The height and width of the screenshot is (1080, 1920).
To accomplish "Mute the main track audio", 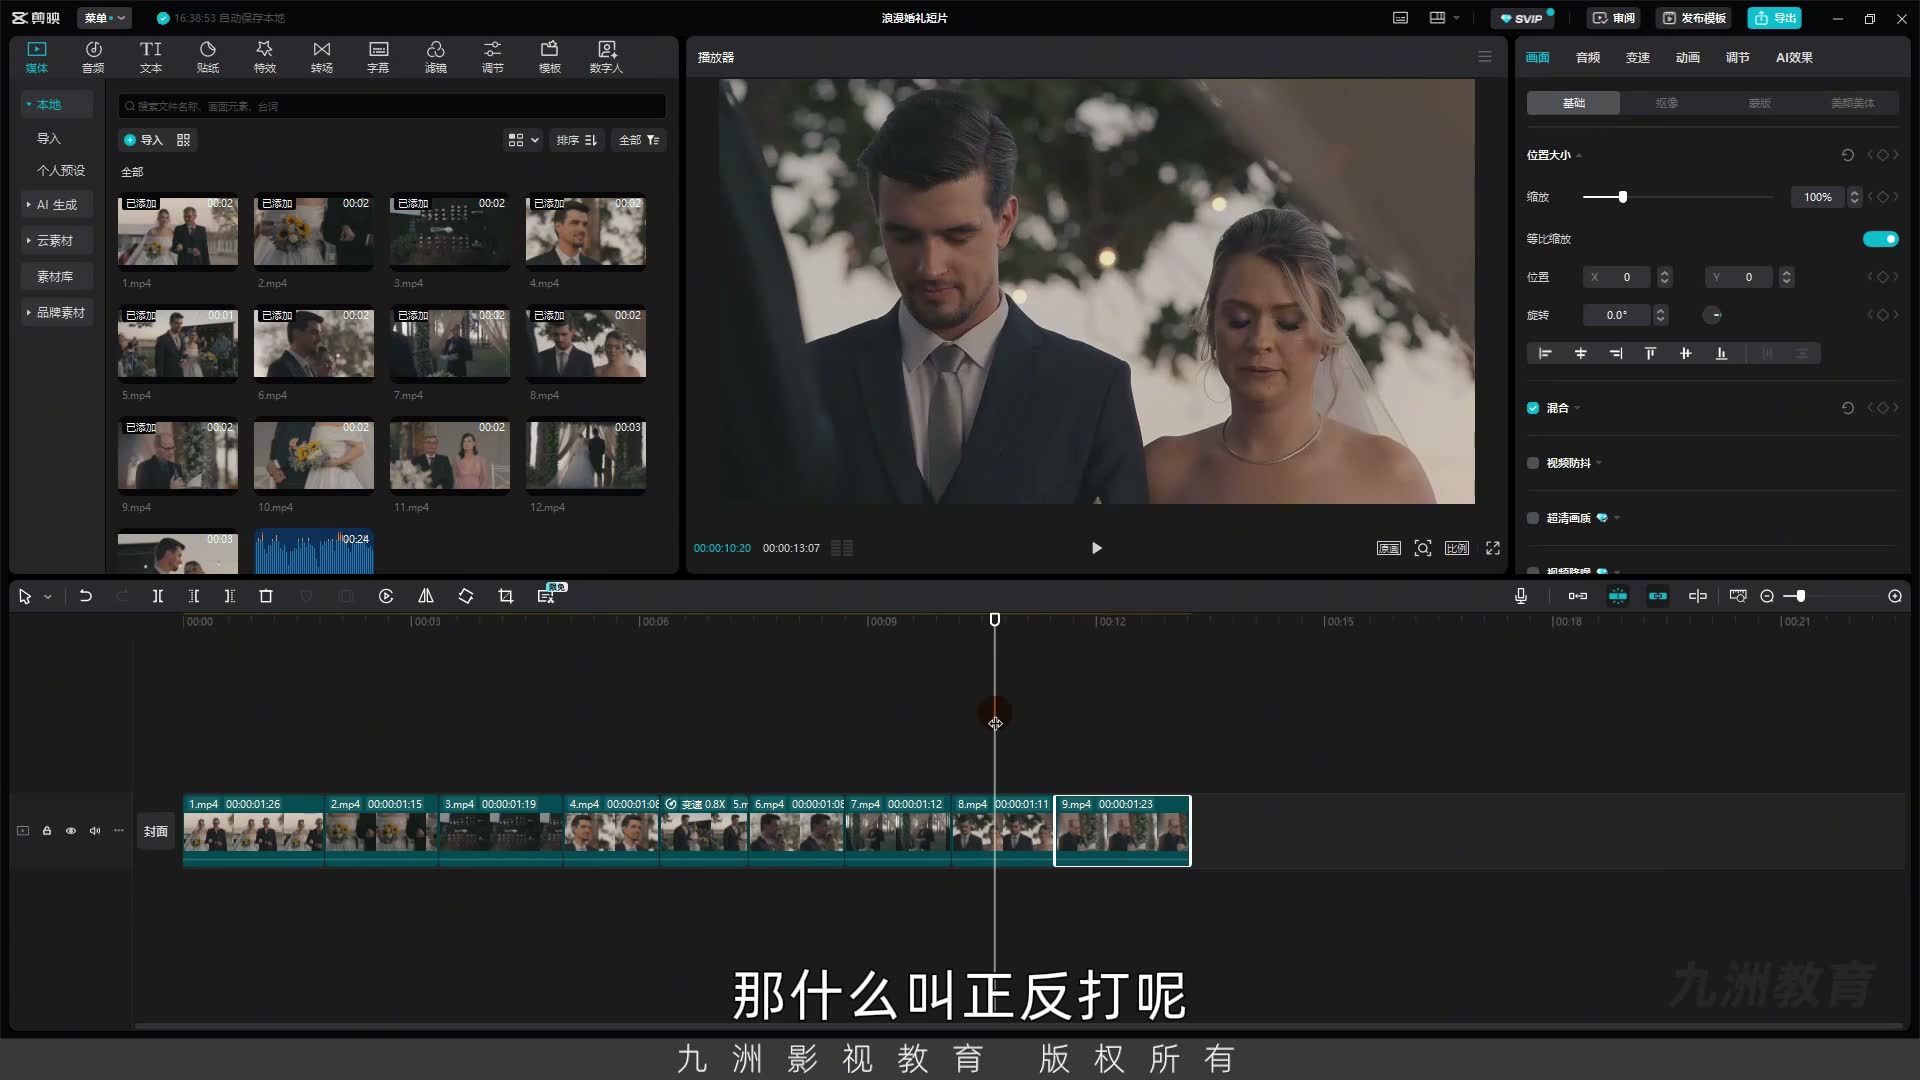I will click(x=95, y=831).
